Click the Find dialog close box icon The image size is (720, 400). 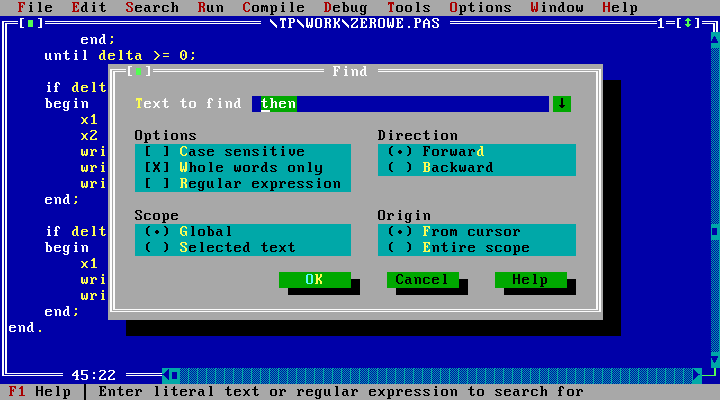[x=135, y=72]
